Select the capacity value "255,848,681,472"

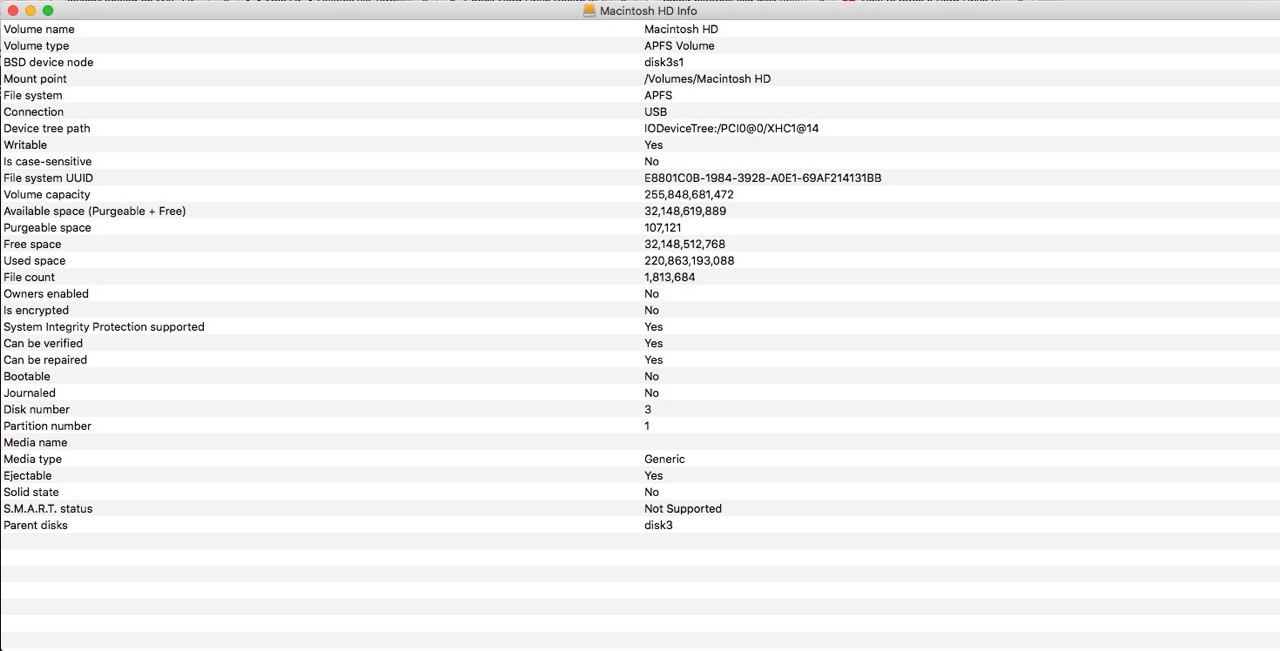[x=689, y=194]
